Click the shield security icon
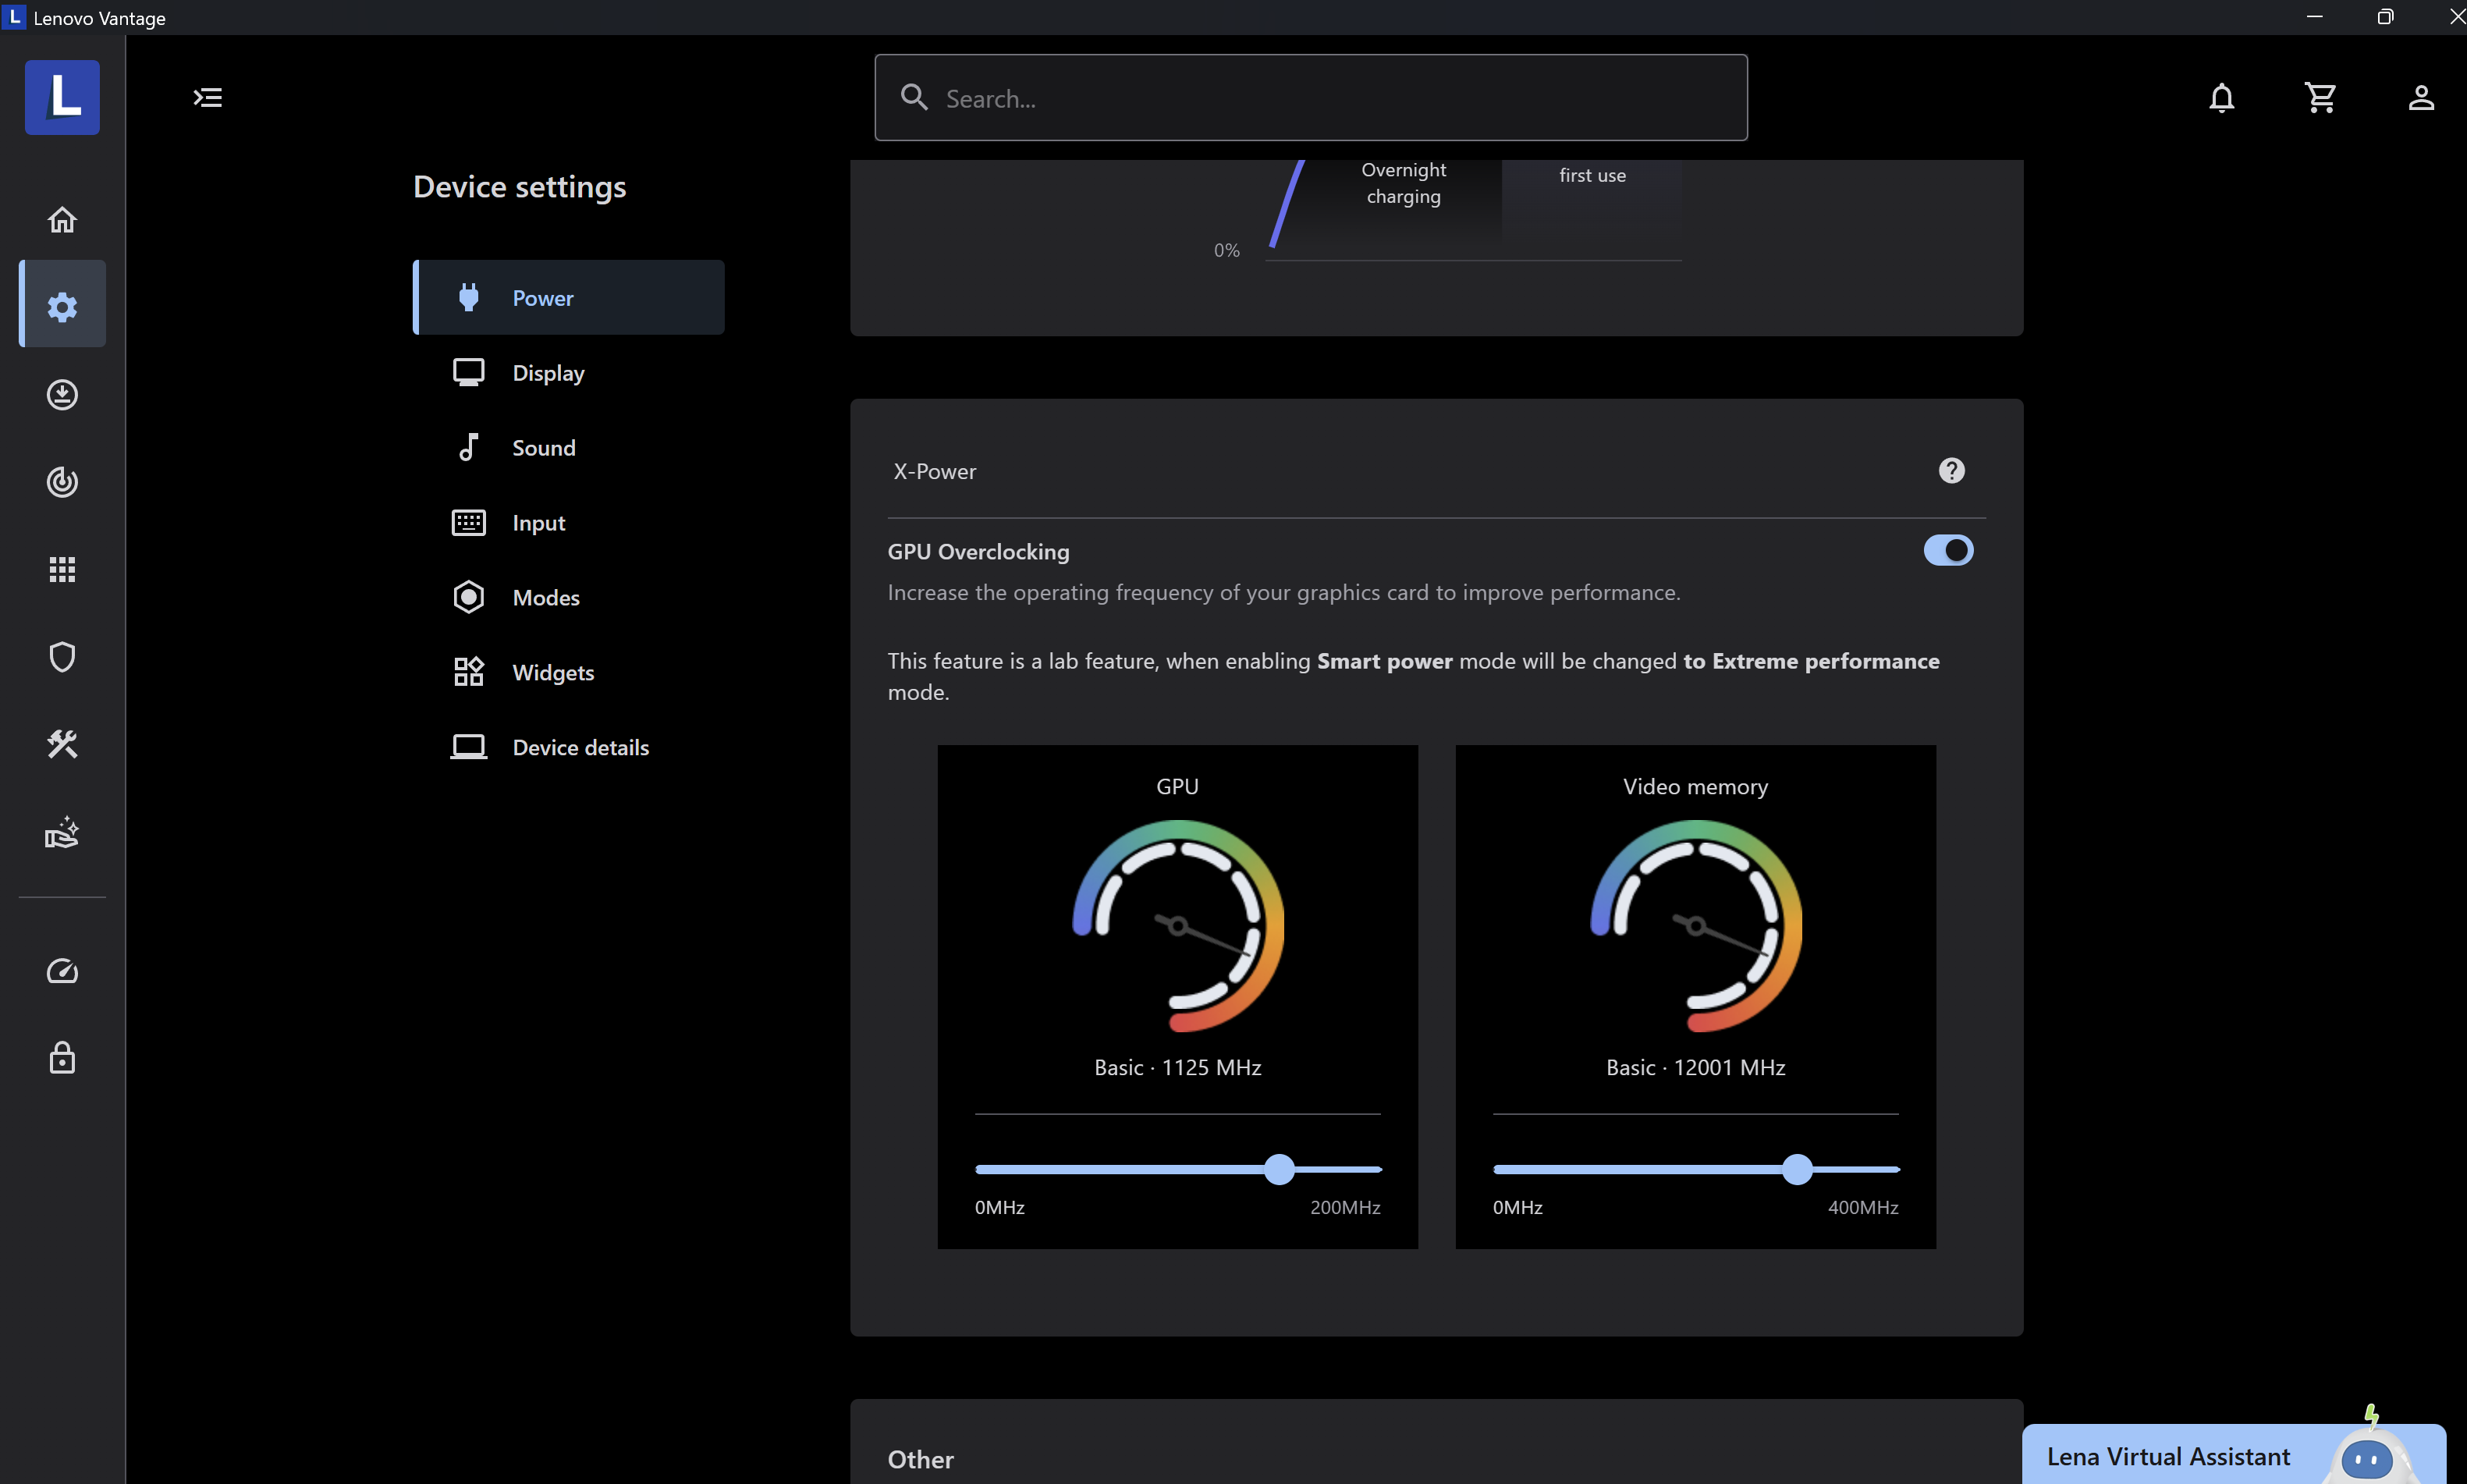This screenshot has width=2467, height=1484. coord(62,657)
